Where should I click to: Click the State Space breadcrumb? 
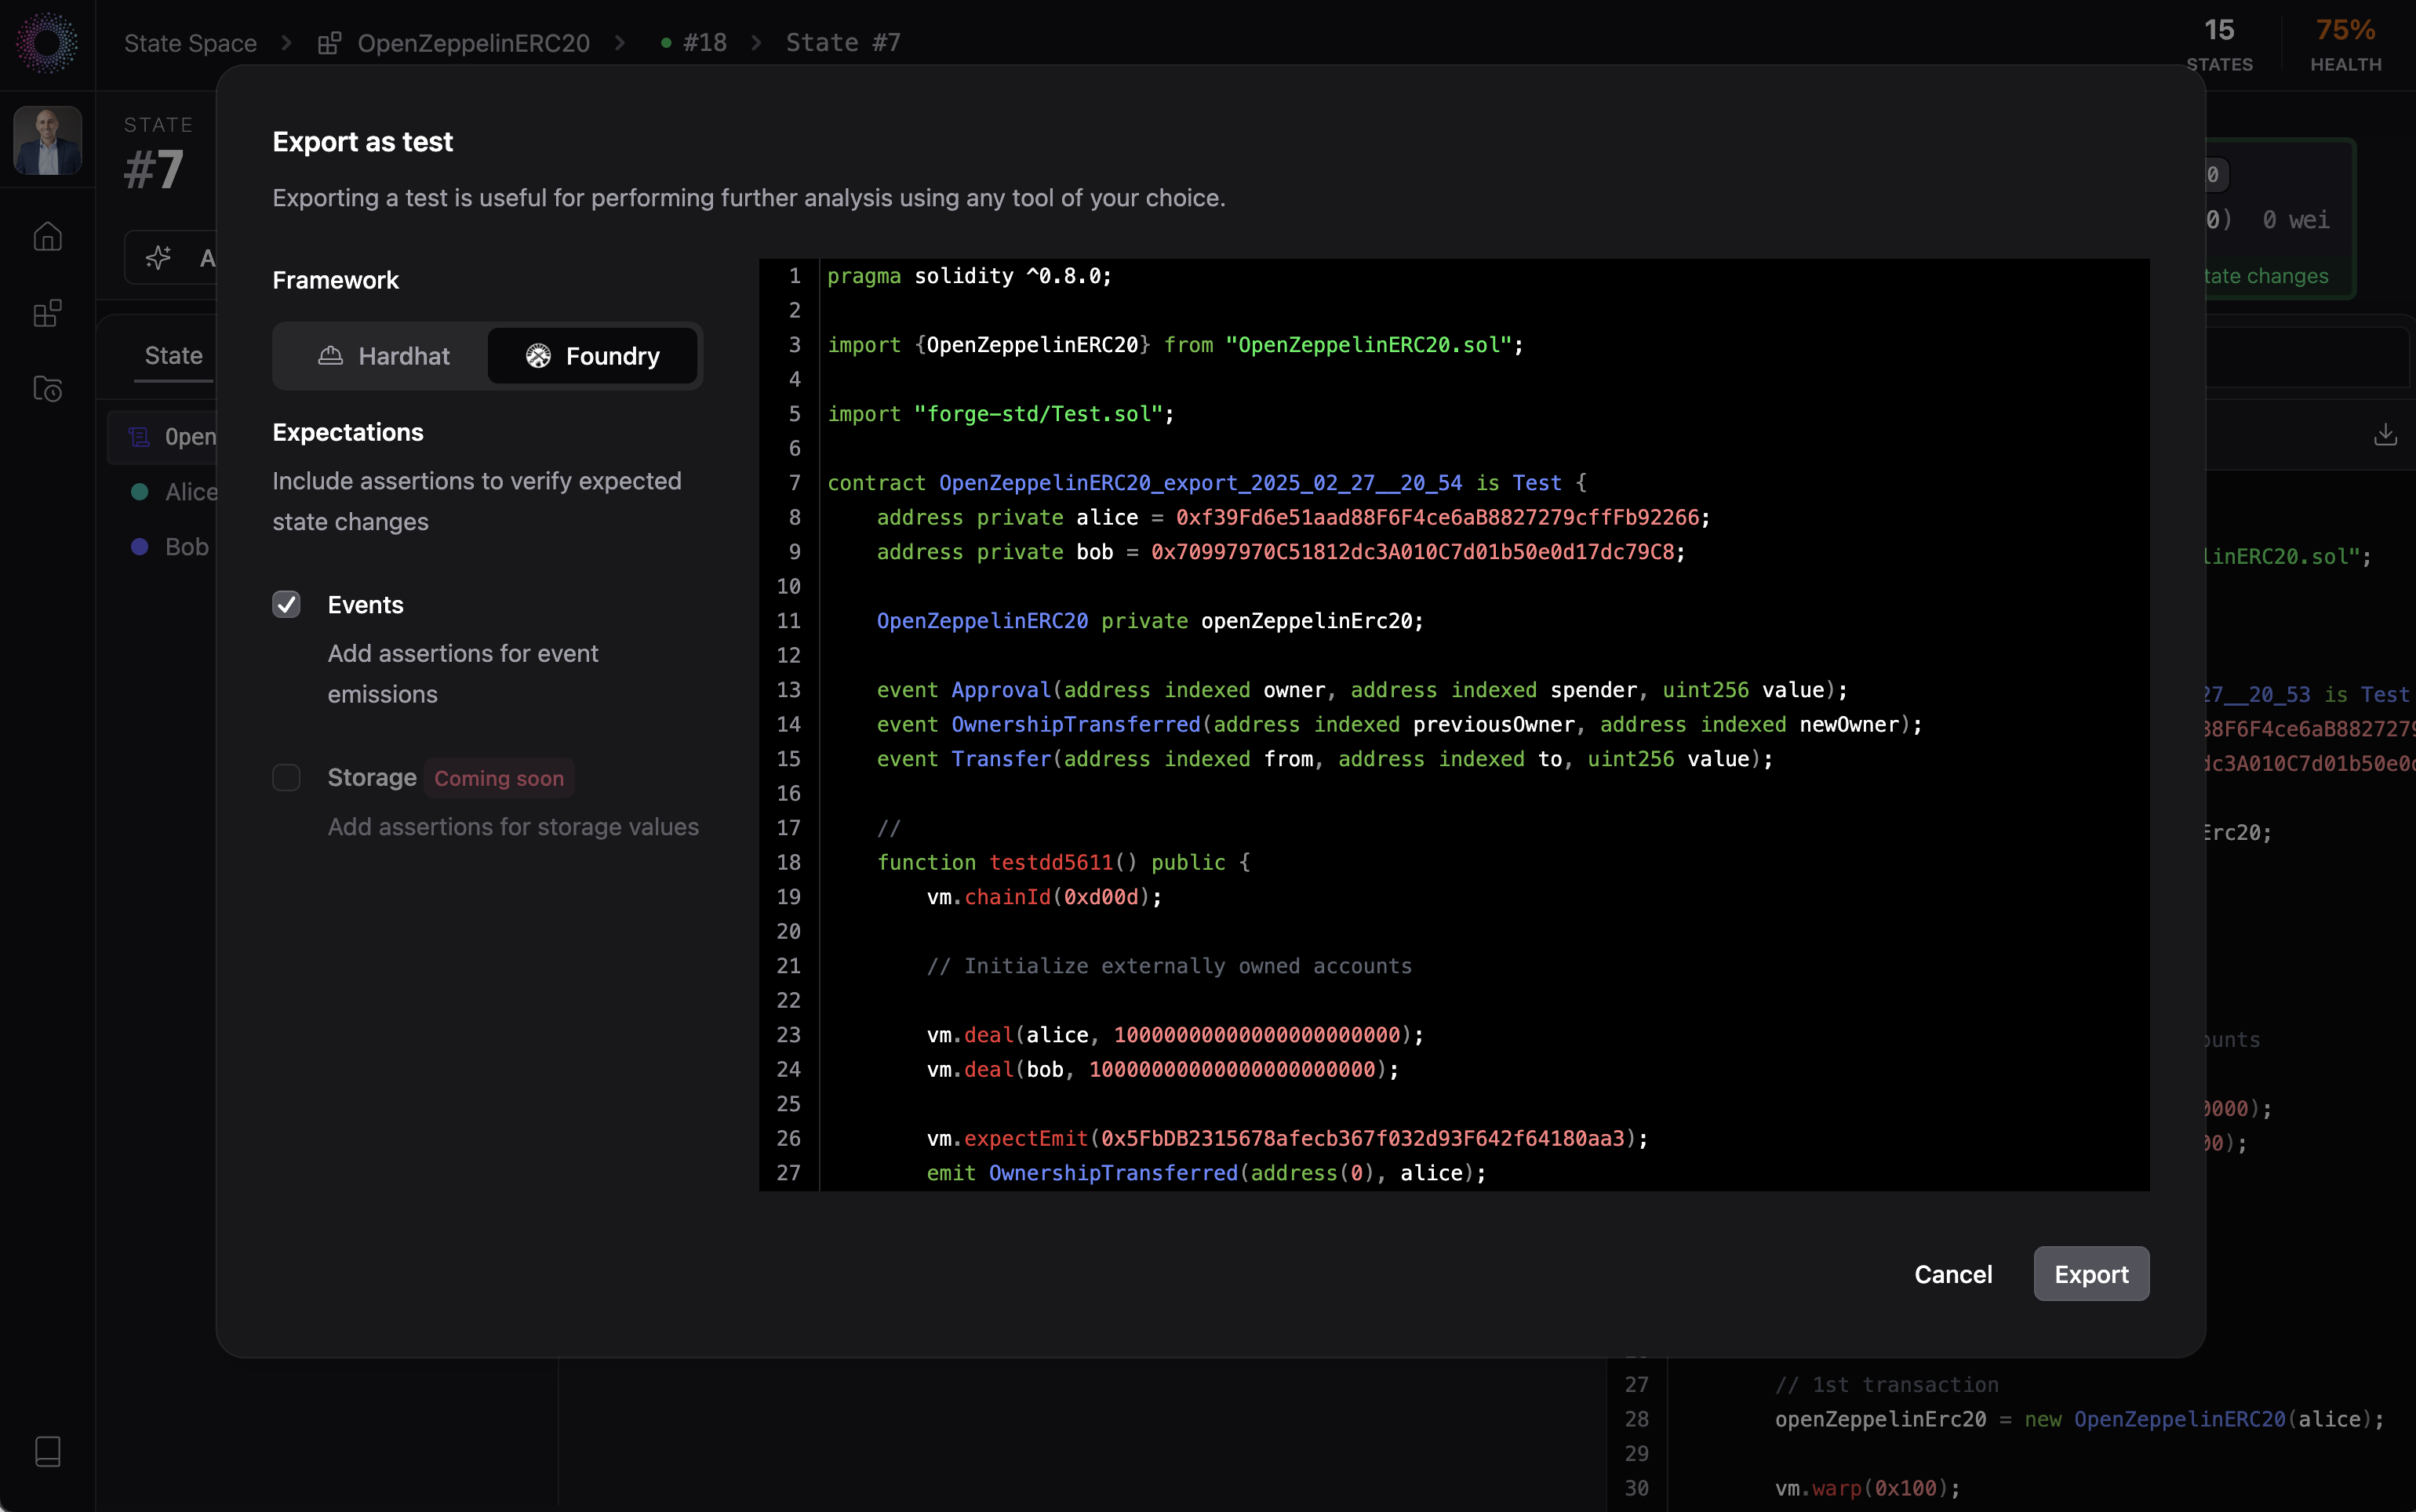pos(190,43)
